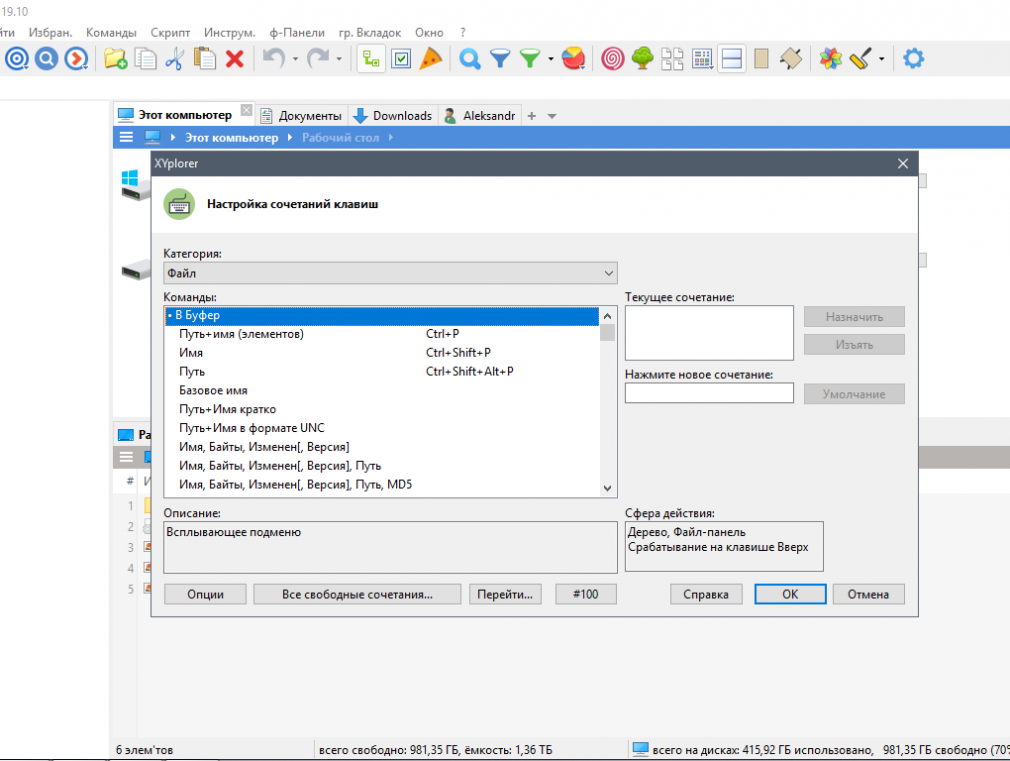Screen dimensions: 1010x761
Task: Open help with the Справка button
Action: click(706, 594)
